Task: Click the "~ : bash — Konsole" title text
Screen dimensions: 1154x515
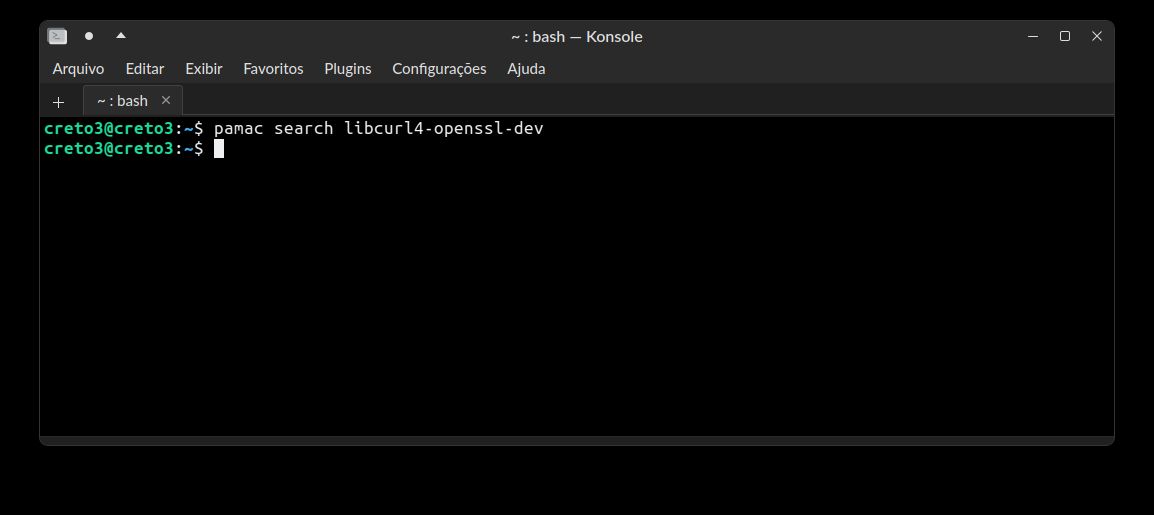Action: pyautogui.click(x=577, y=36)
